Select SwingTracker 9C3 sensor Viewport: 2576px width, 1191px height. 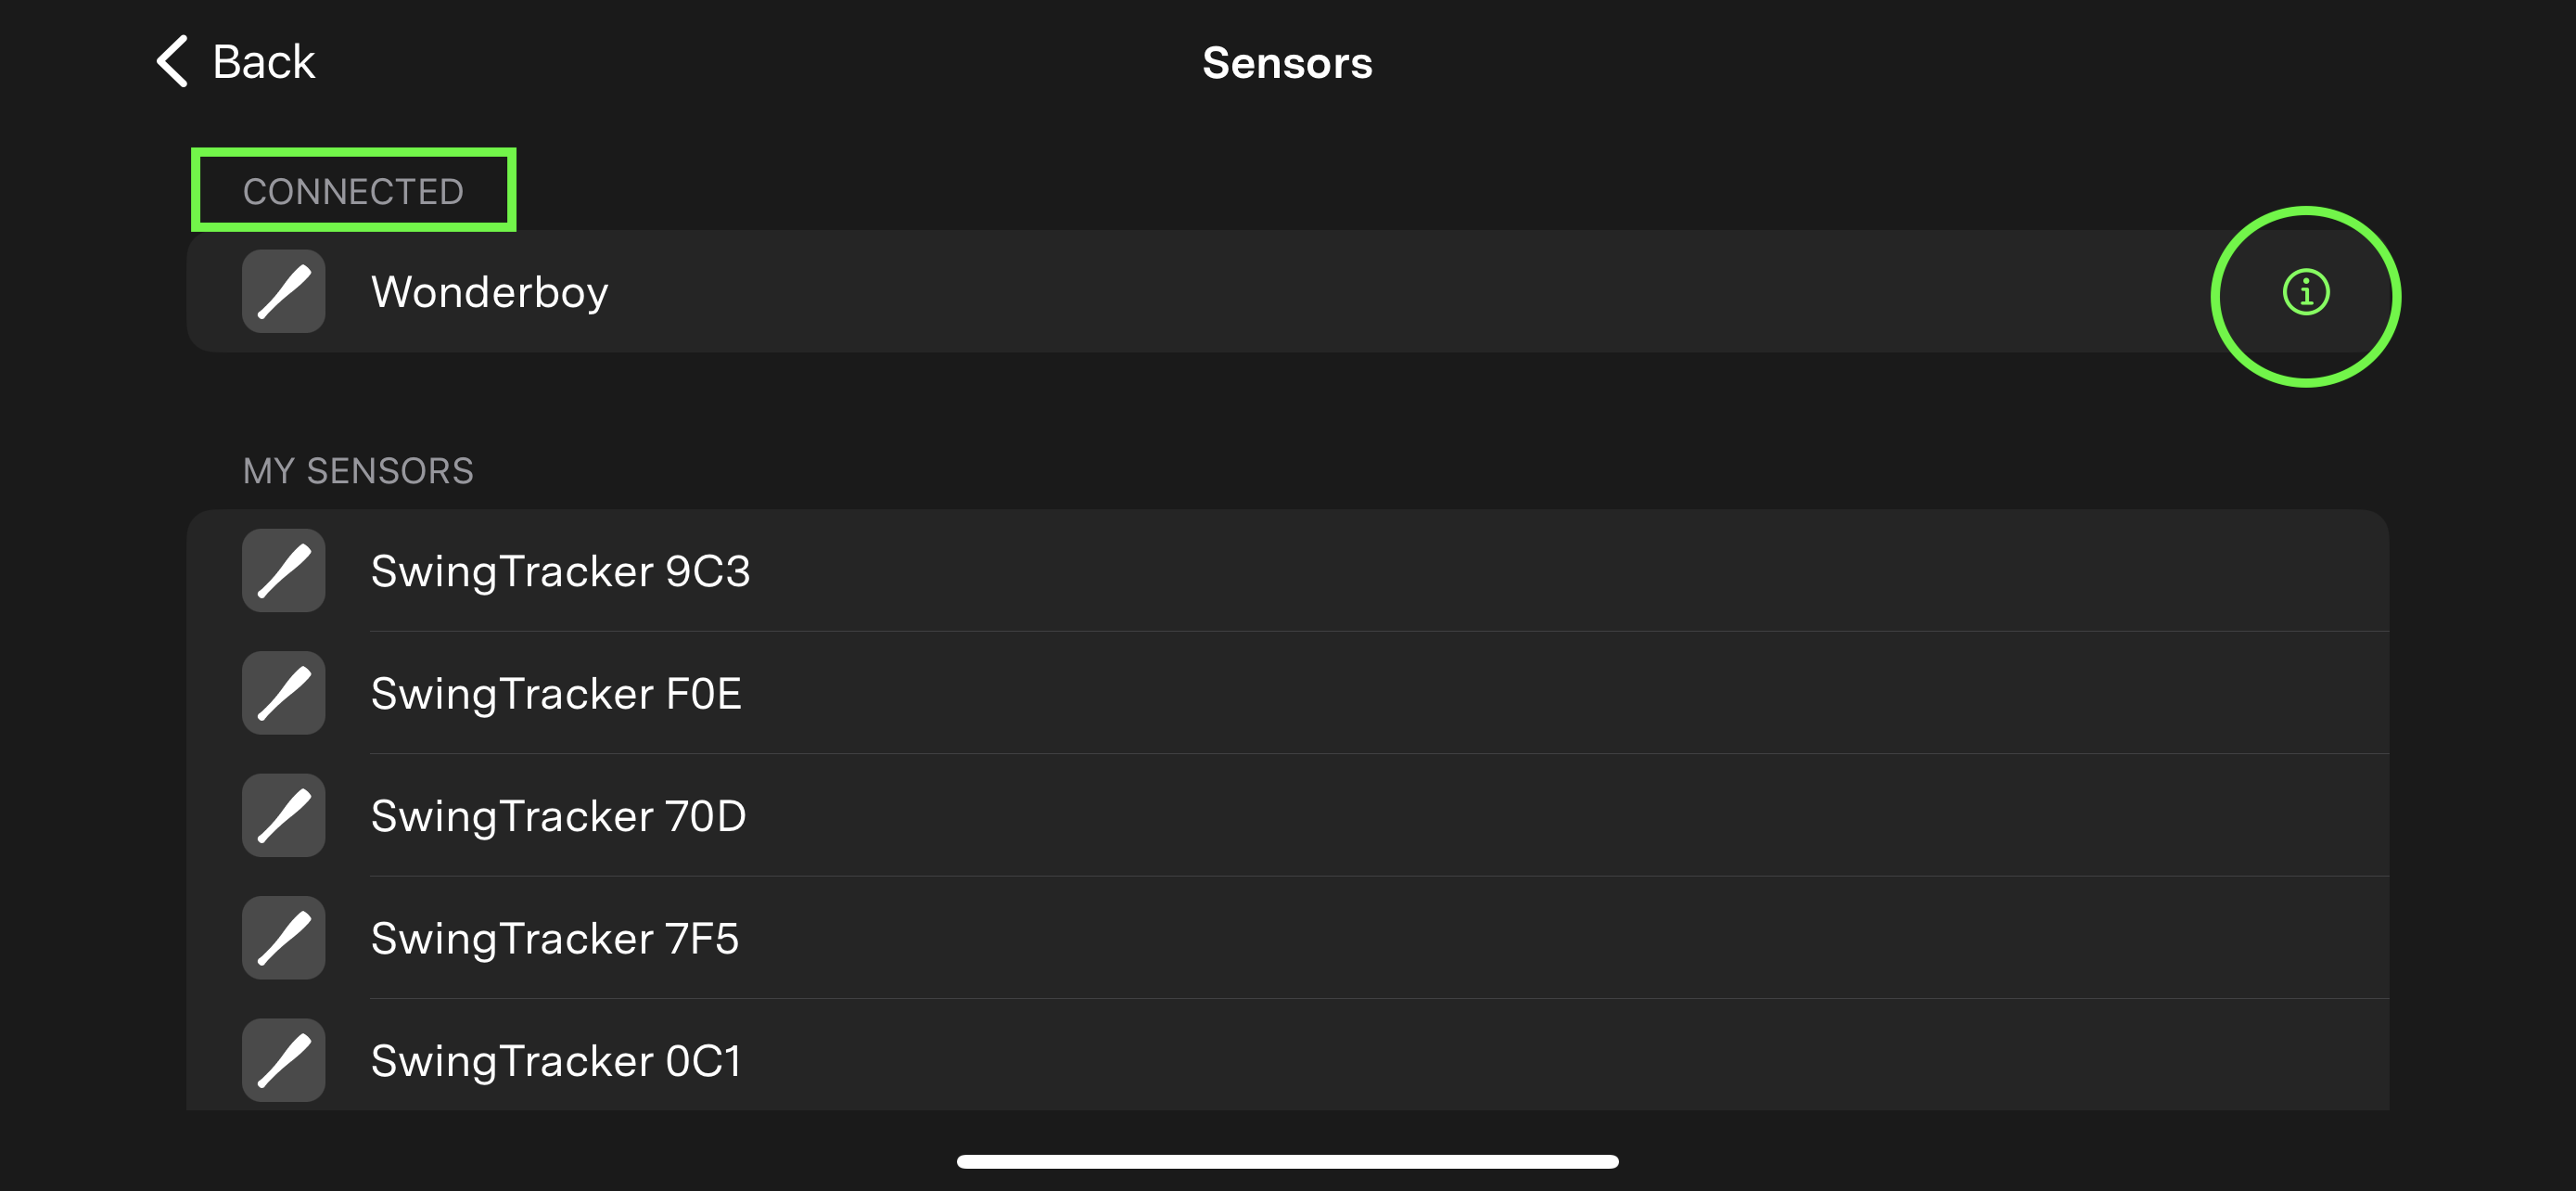pos(1287,570)
